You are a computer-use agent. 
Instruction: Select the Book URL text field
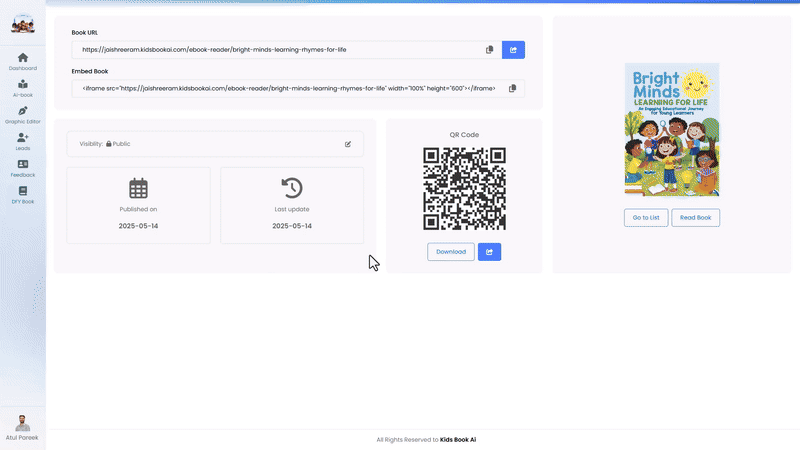(286, 49)
